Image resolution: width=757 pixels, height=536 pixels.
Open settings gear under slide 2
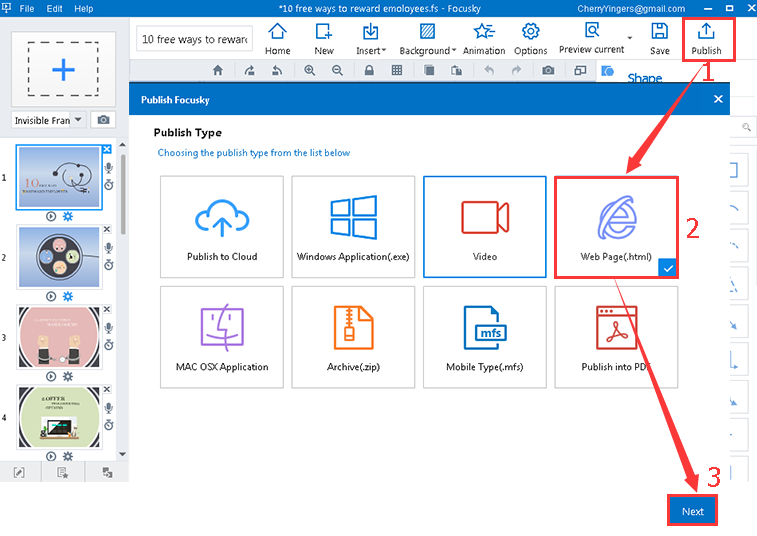coord(68,296)
